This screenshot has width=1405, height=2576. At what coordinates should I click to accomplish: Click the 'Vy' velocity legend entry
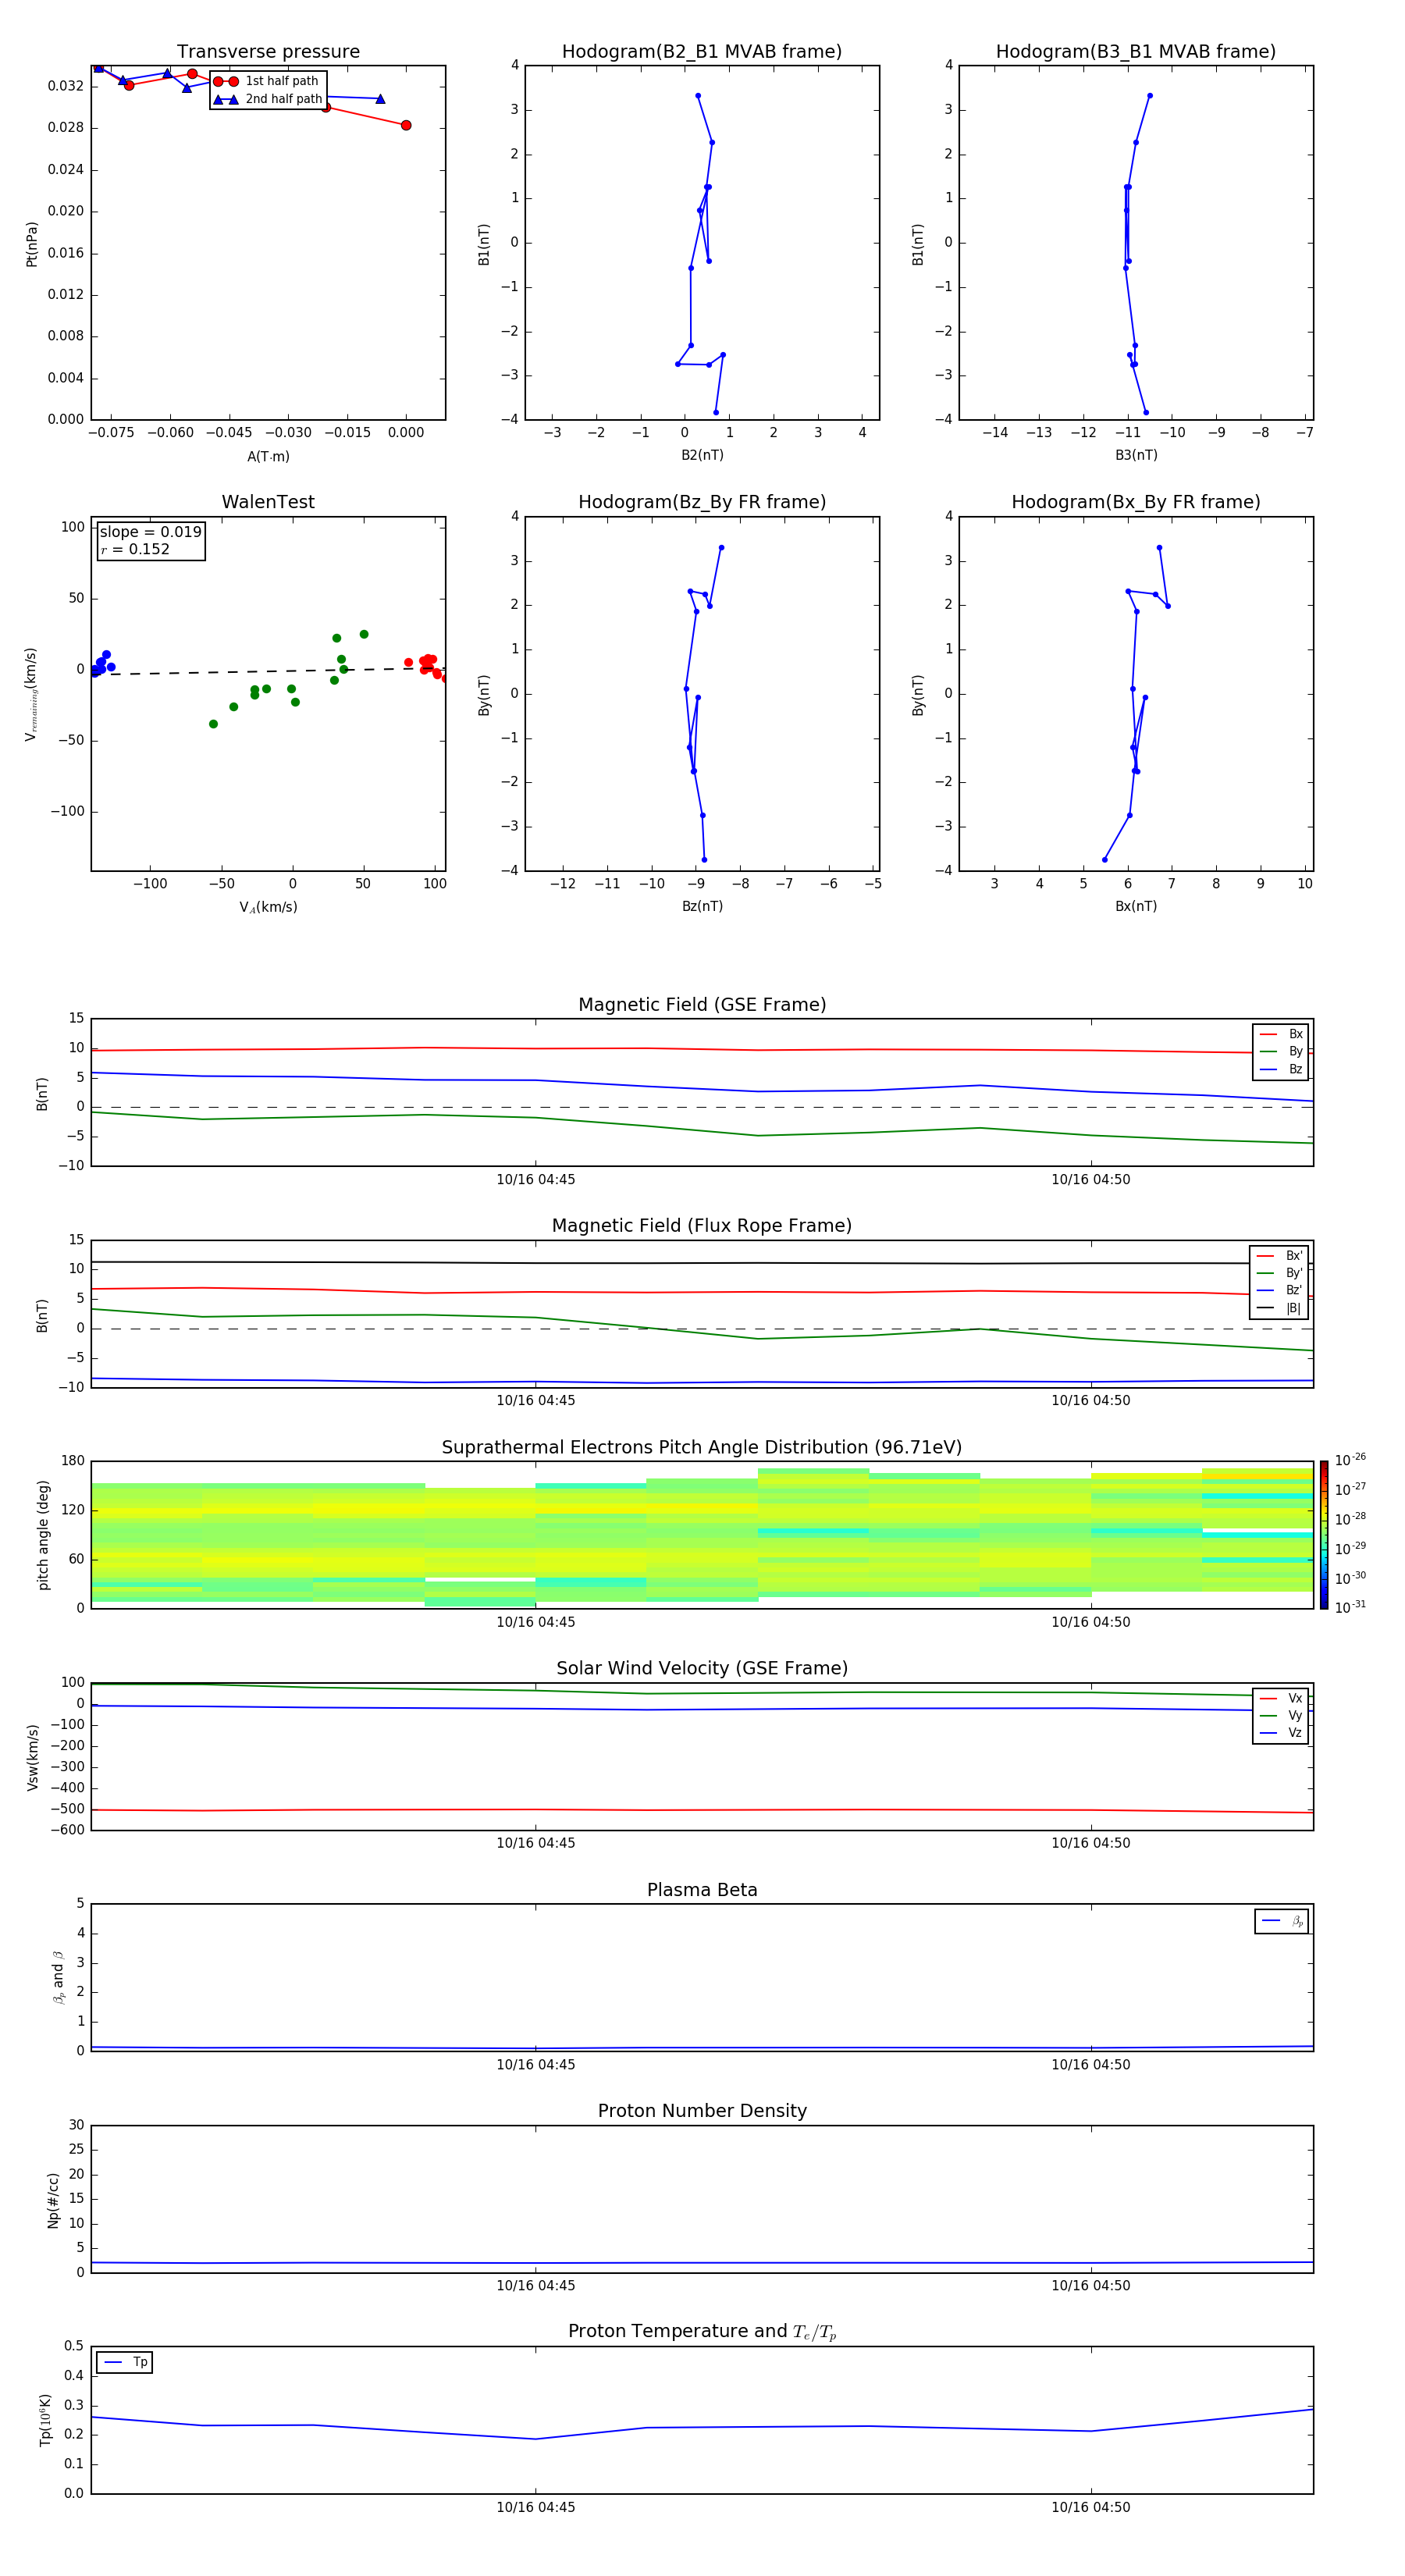[x=1281, y=1715]
